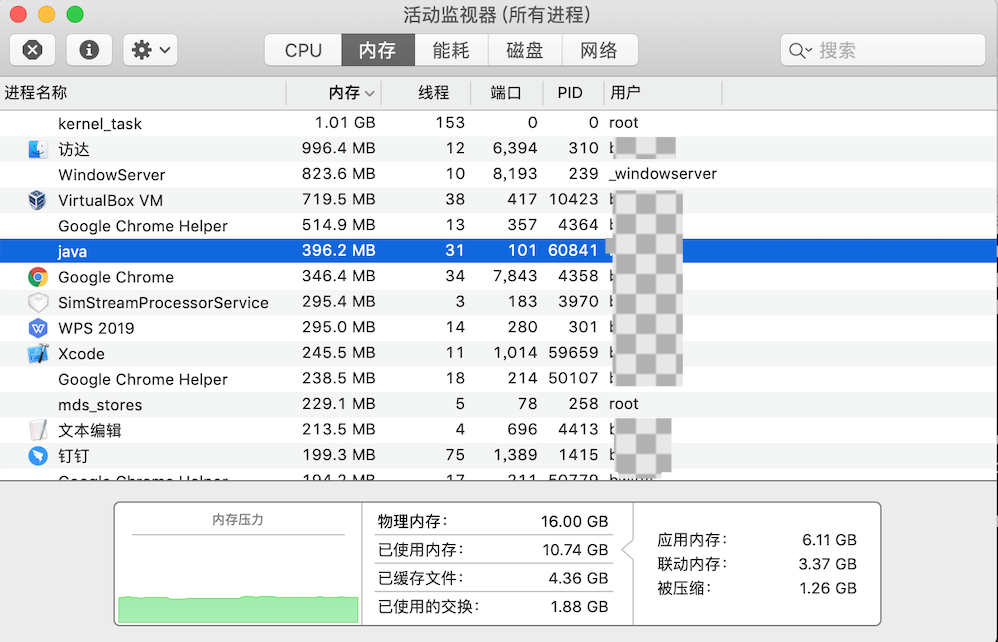Click the _windowserver user cell
The height and width of the screenshot is (642, 998).
click(x=663, y=174)
